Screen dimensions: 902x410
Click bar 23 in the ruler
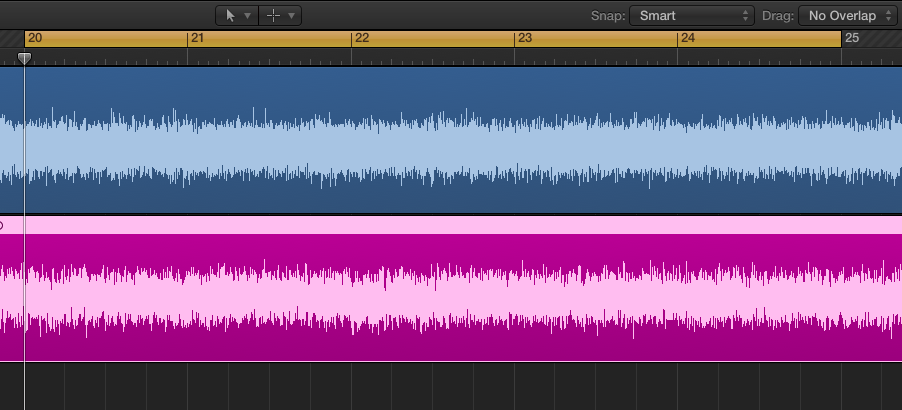tap(525, 38)
